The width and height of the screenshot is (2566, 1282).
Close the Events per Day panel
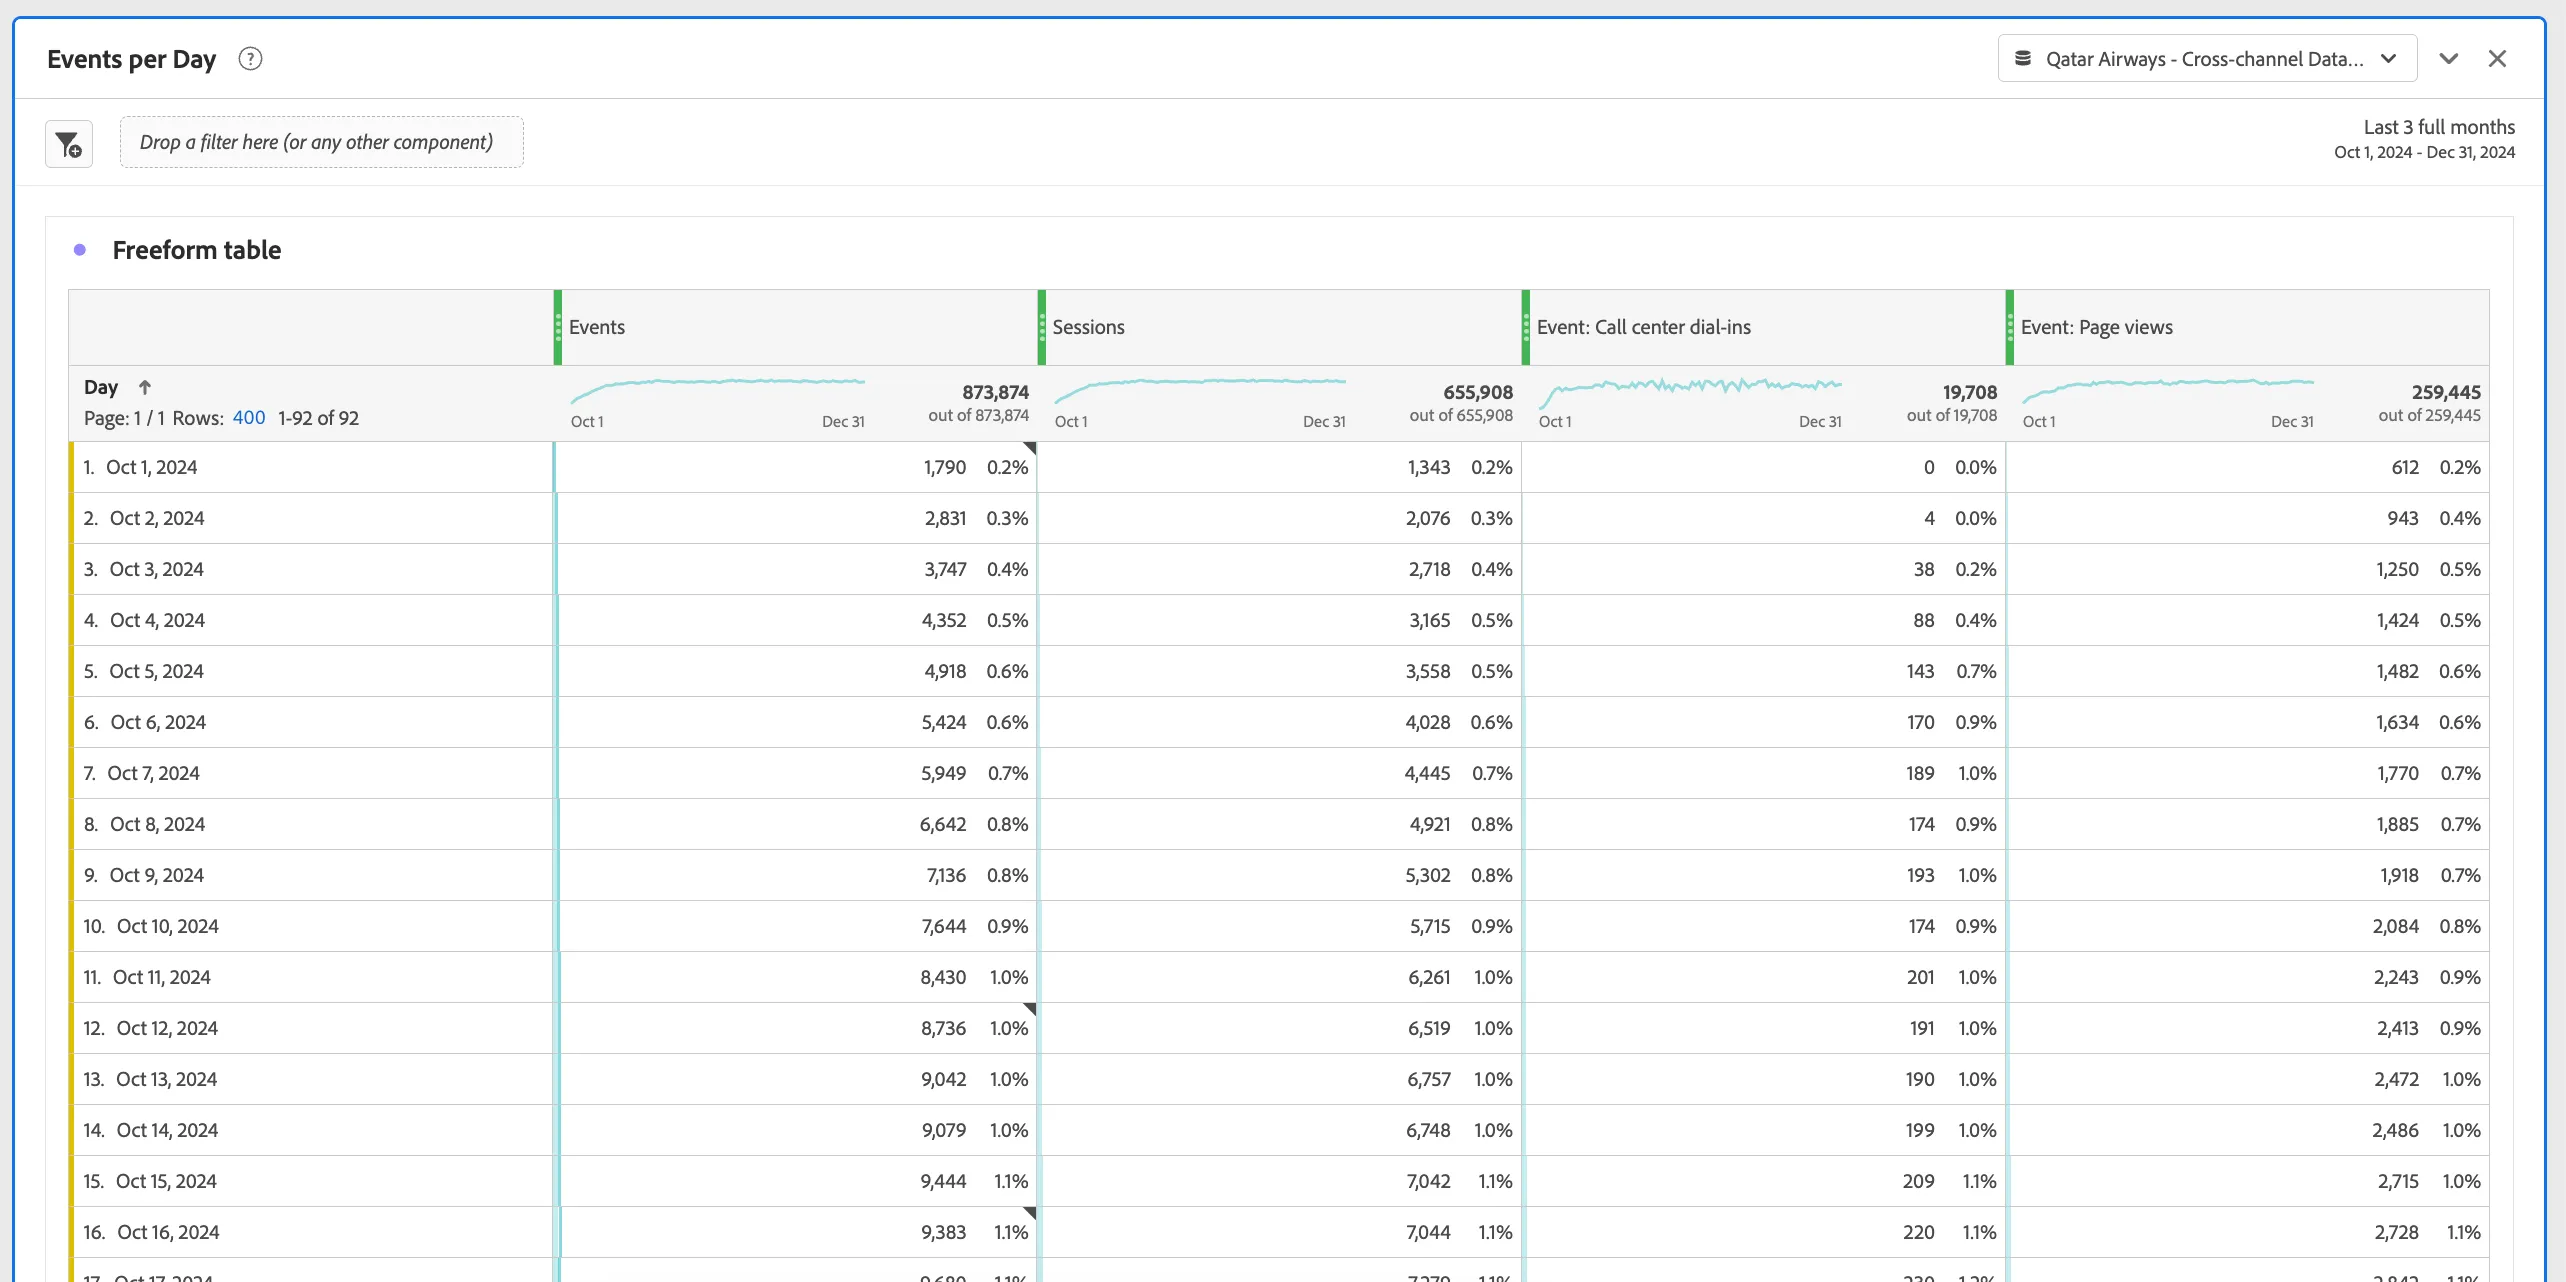point(2497,58)
